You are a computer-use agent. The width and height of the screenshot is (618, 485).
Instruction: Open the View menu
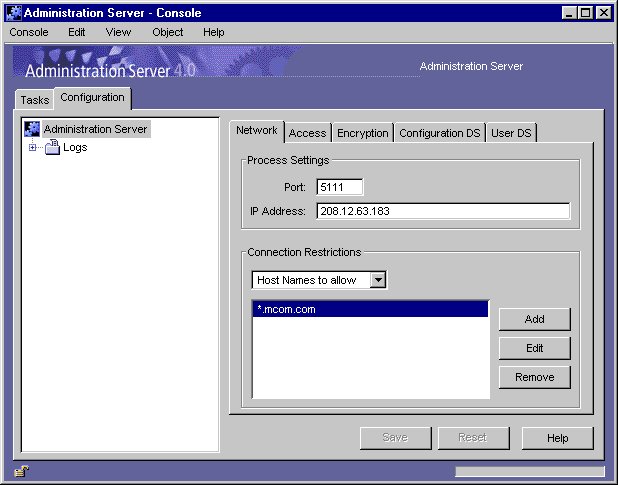118,32
